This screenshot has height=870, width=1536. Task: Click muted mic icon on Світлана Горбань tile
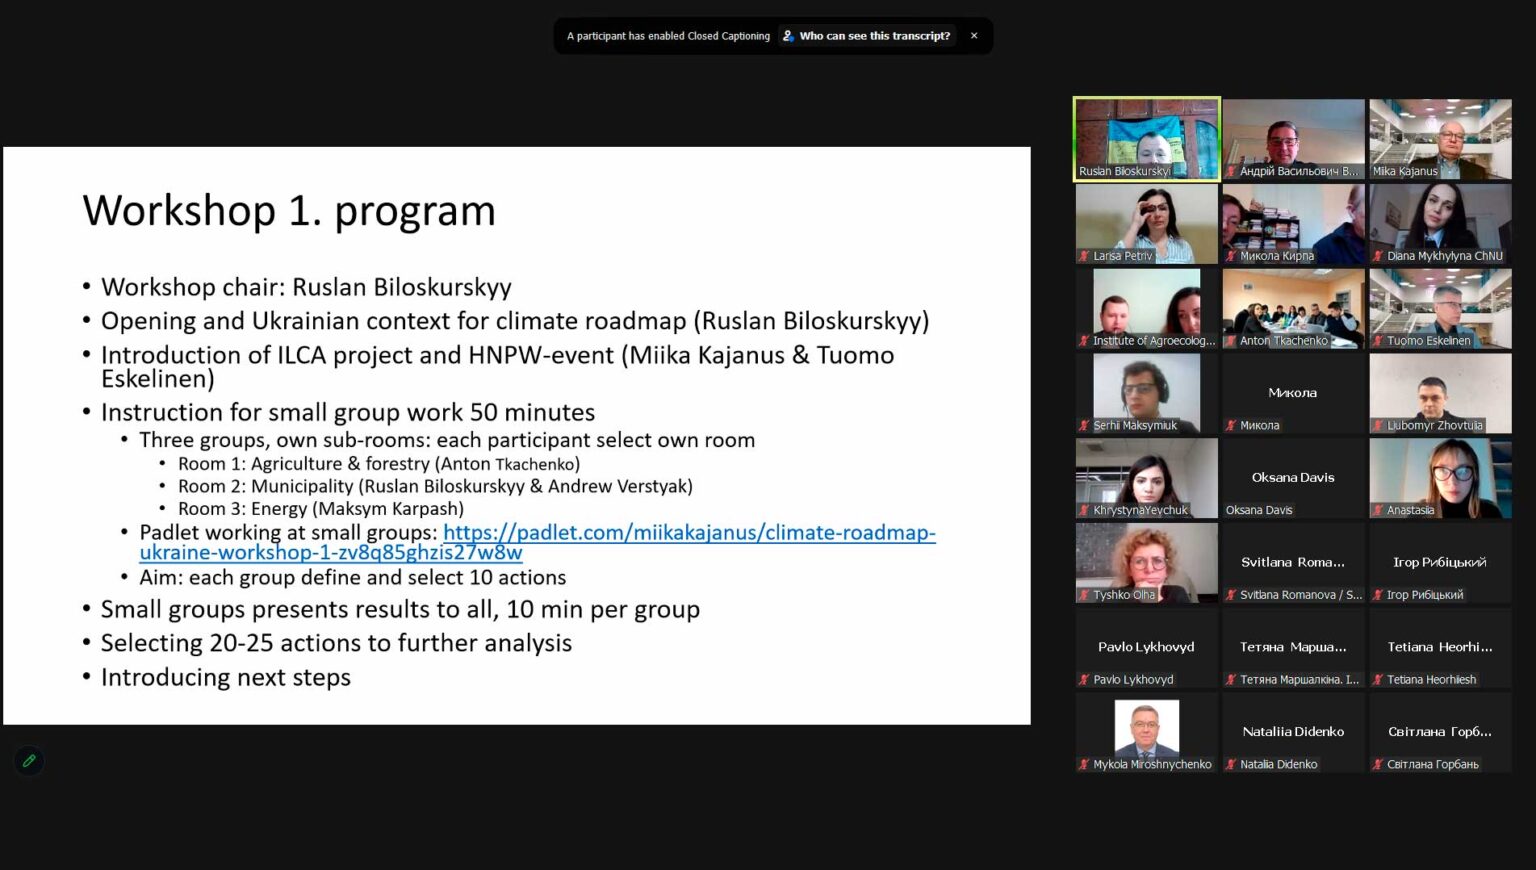point(1378,765)
